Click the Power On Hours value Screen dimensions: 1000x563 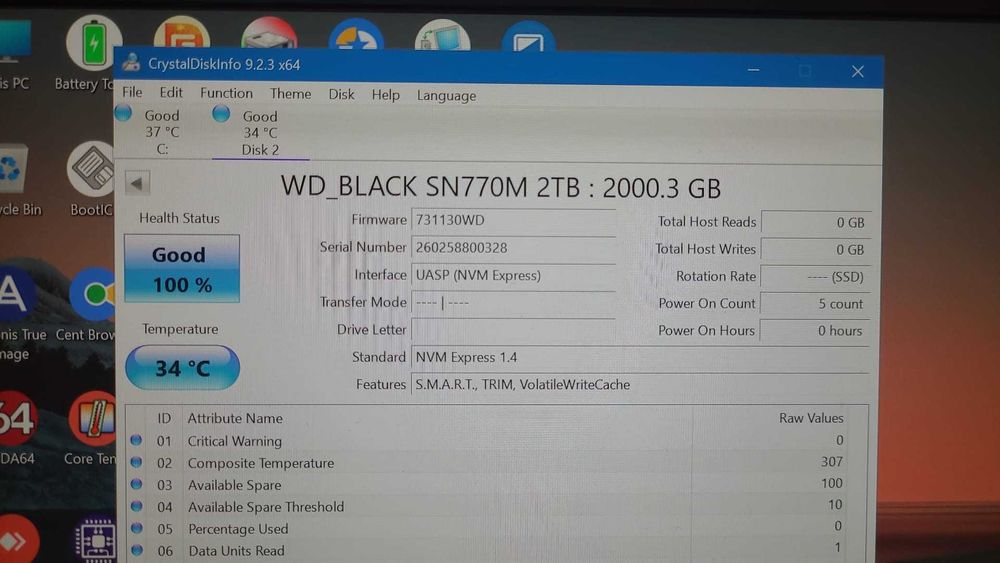[x=815, y=331]
